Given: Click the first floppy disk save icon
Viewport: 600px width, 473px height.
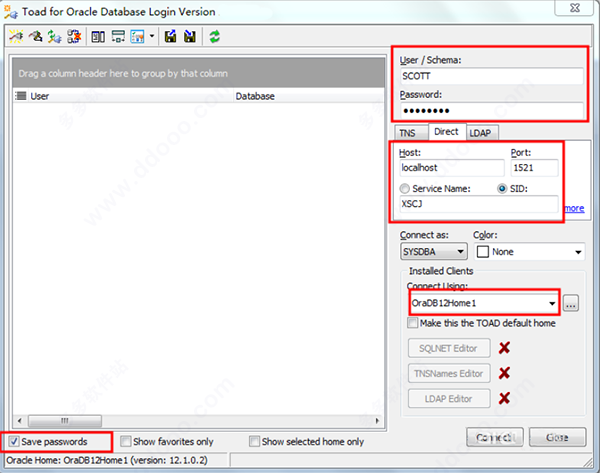Looking at the screenshot, I should point(171,36).
